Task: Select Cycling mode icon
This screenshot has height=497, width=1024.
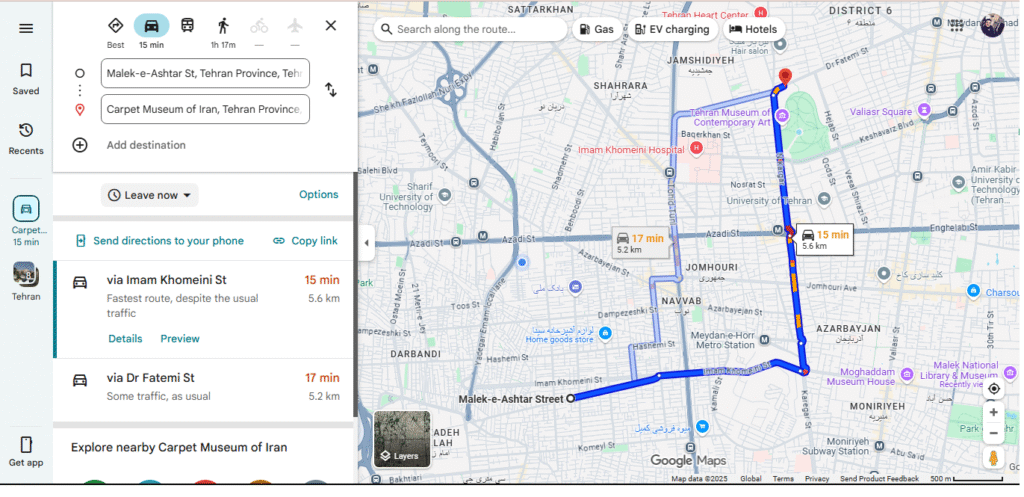Action: [259, 26]
